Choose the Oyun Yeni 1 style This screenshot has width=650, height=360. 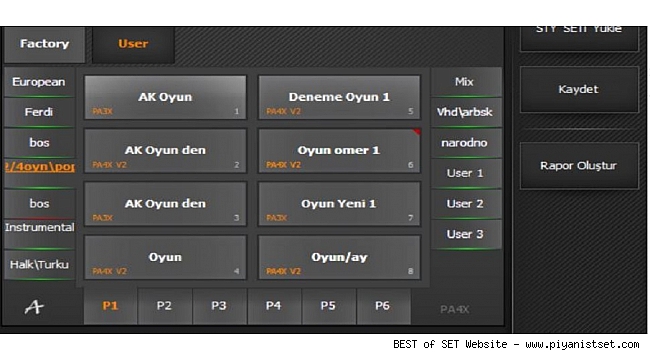coord(339,204)
